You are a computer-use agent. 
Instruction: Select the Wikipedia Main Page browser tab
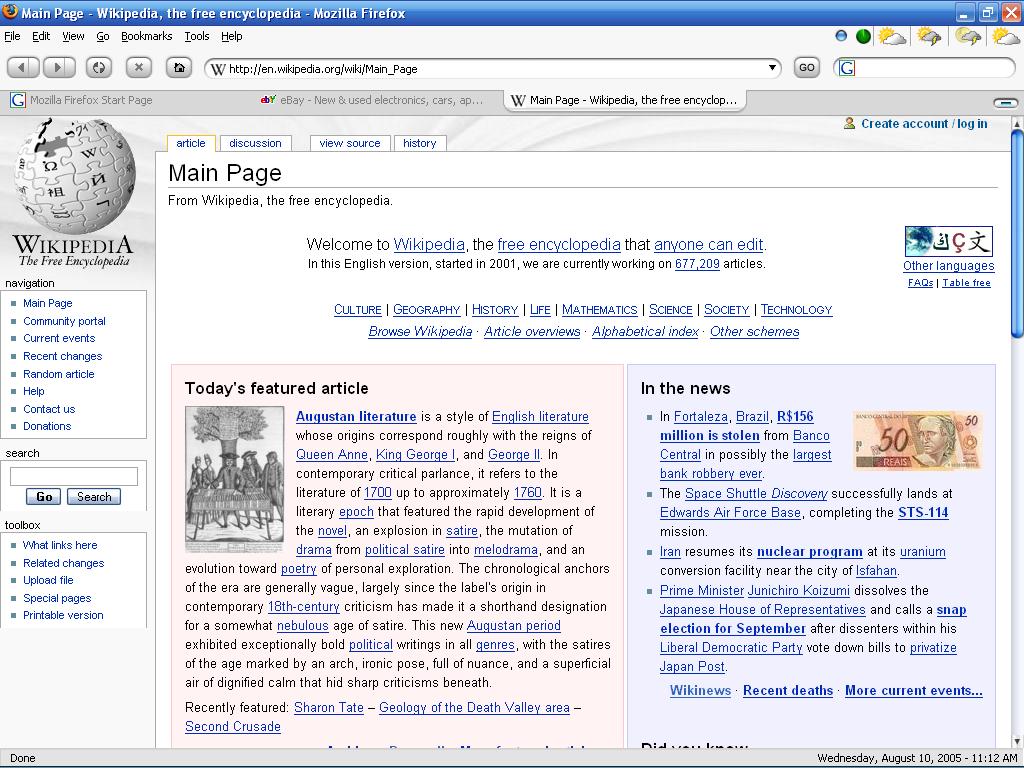coord(624,100)
